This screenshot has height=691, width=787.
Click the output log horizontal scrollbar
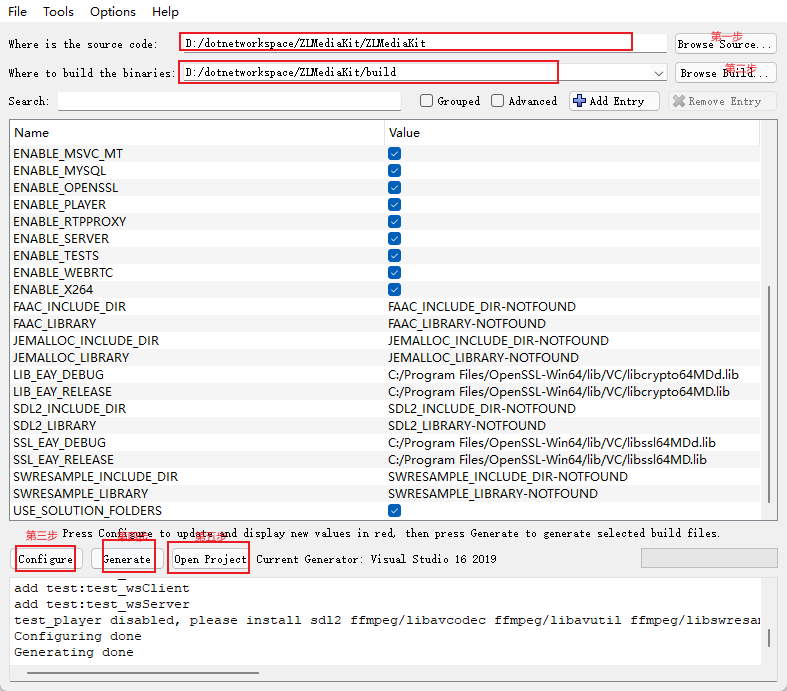(143, 672)
